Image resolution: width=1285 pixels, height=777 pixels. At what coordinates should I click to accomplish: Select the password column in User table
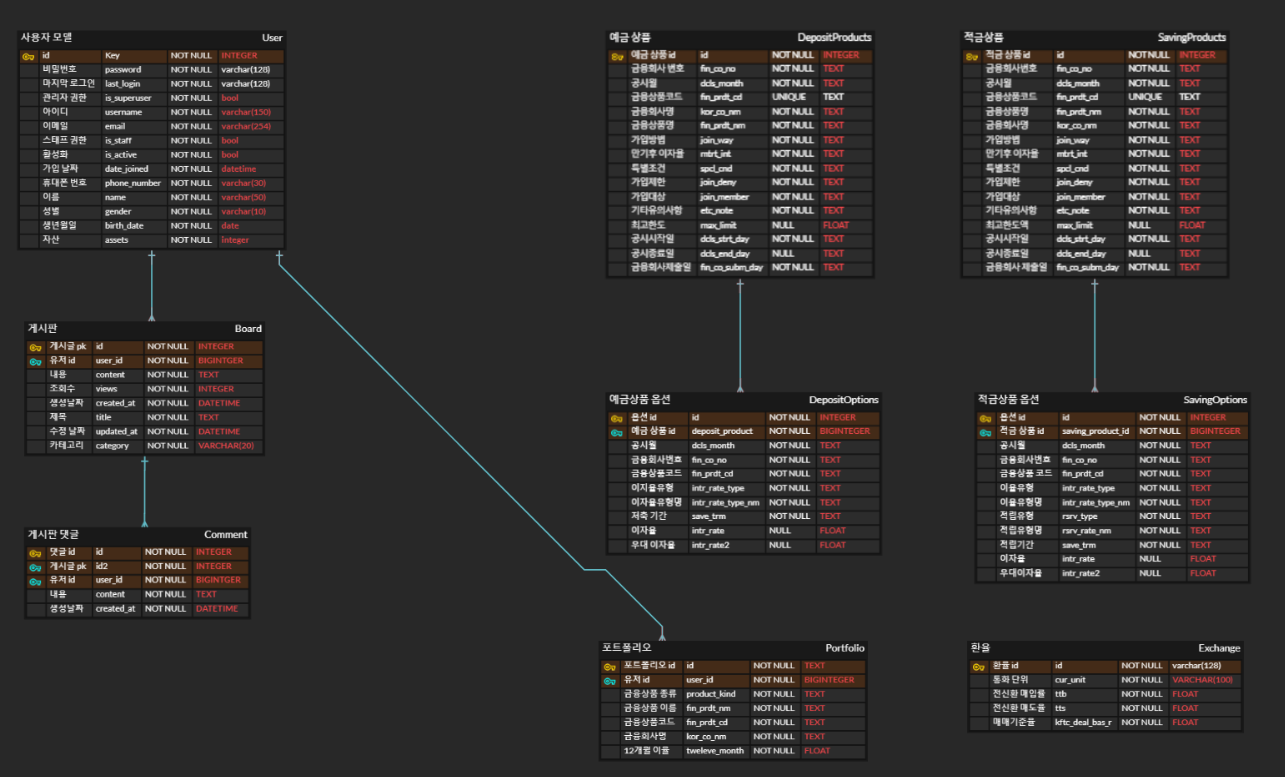coord(123,70)
